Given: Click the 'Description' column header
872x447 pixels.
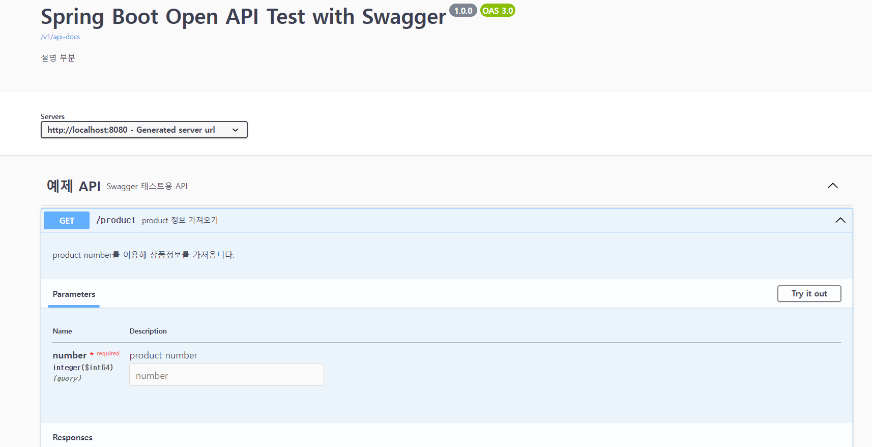Looking at the screenshot, I should pyautogui.click(x=148, y=331).
